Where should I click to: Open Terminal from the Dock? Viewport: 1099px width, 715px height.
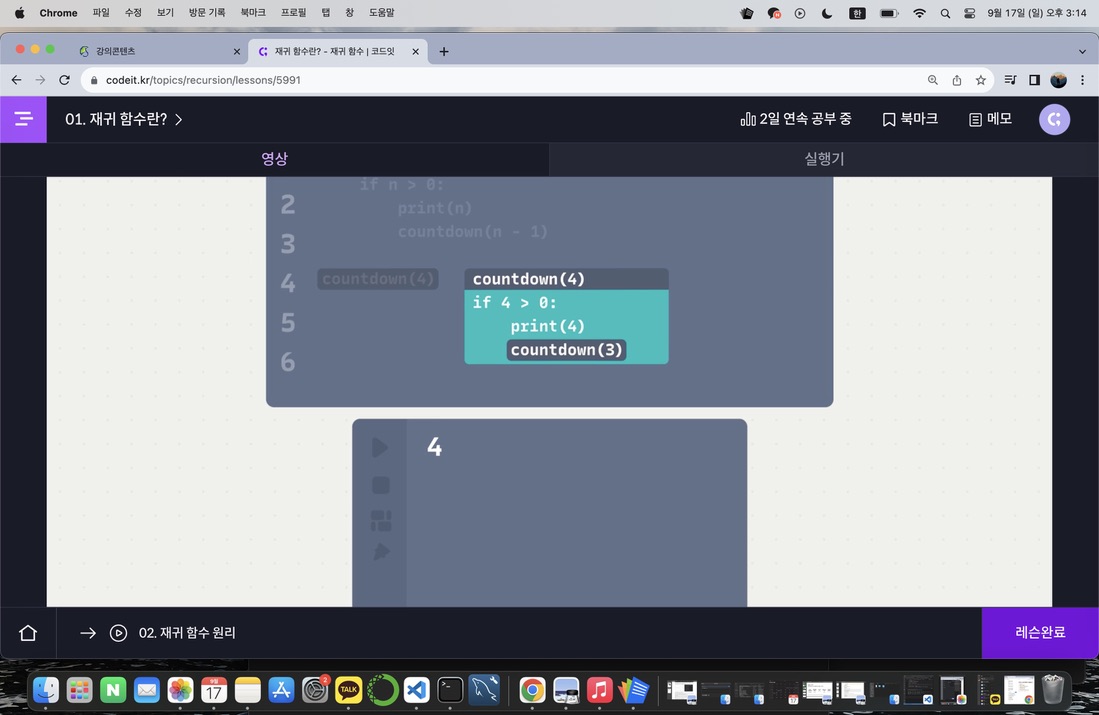450,690
